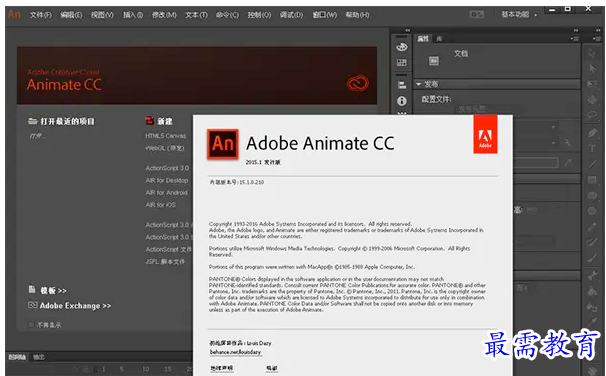This screenshot has width=606, height=376.
Task: Switch to the 输出 tab beside 时间轴
Action: tap(39, 357)
